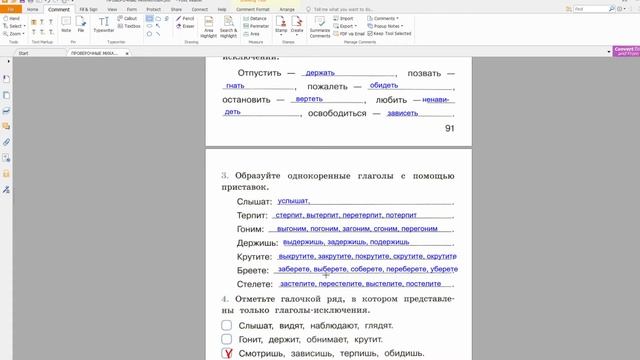640x360 pixels.
Task: Click the Tell me what you want field
Action: click(342, 9)
